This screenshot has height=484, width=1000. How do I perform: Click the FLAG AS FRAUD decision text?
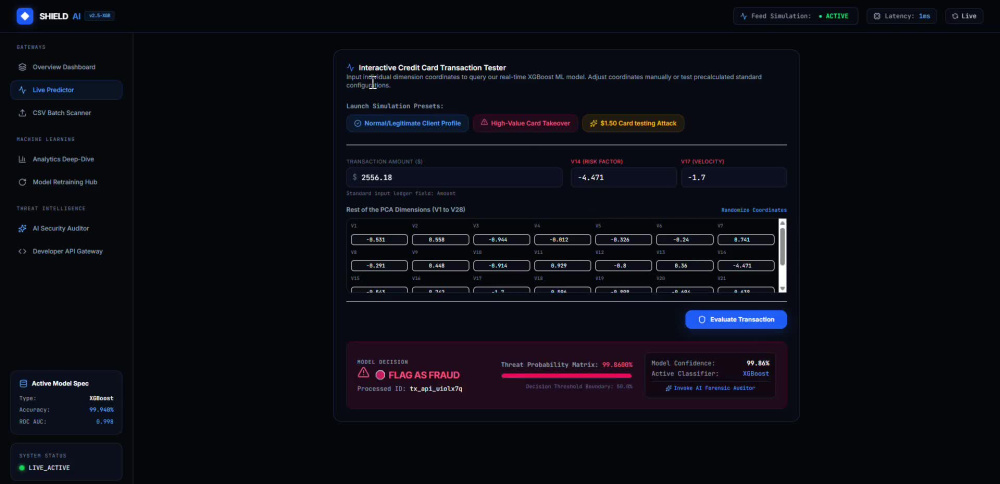click(424, 375)
